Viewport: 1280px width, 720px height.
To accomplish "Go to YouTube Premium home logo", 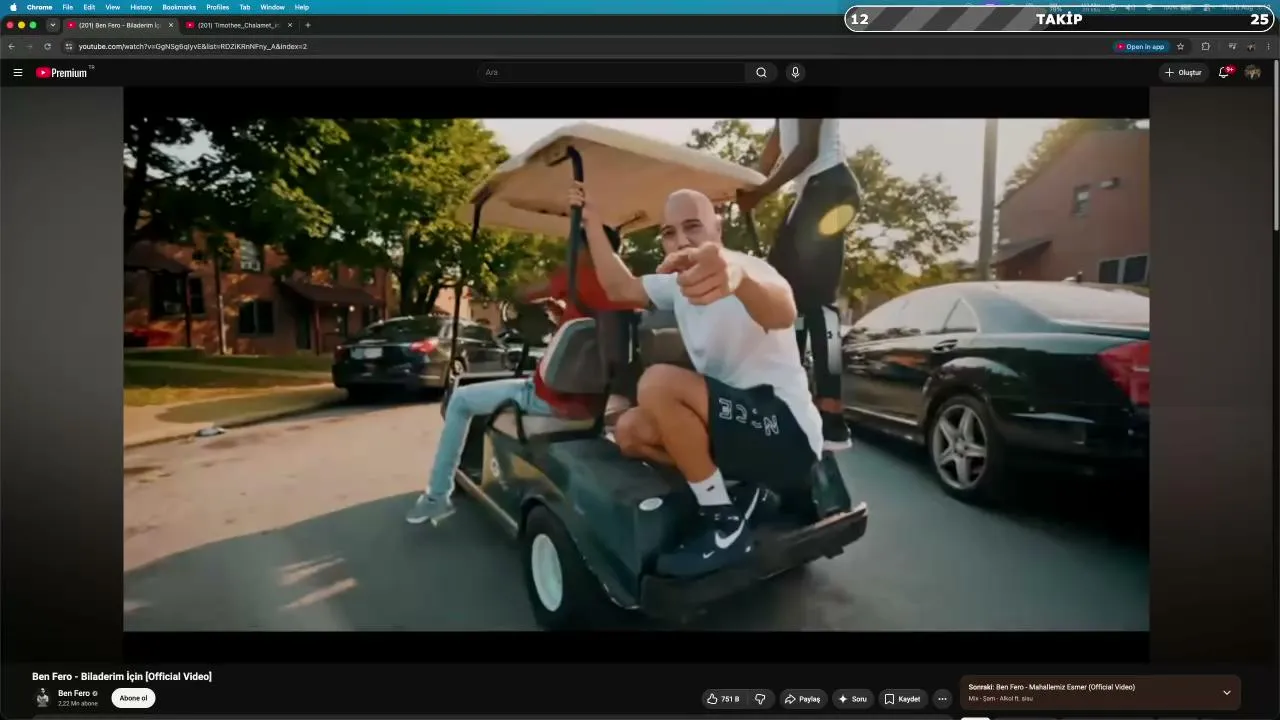I will (x=62, y=73).
